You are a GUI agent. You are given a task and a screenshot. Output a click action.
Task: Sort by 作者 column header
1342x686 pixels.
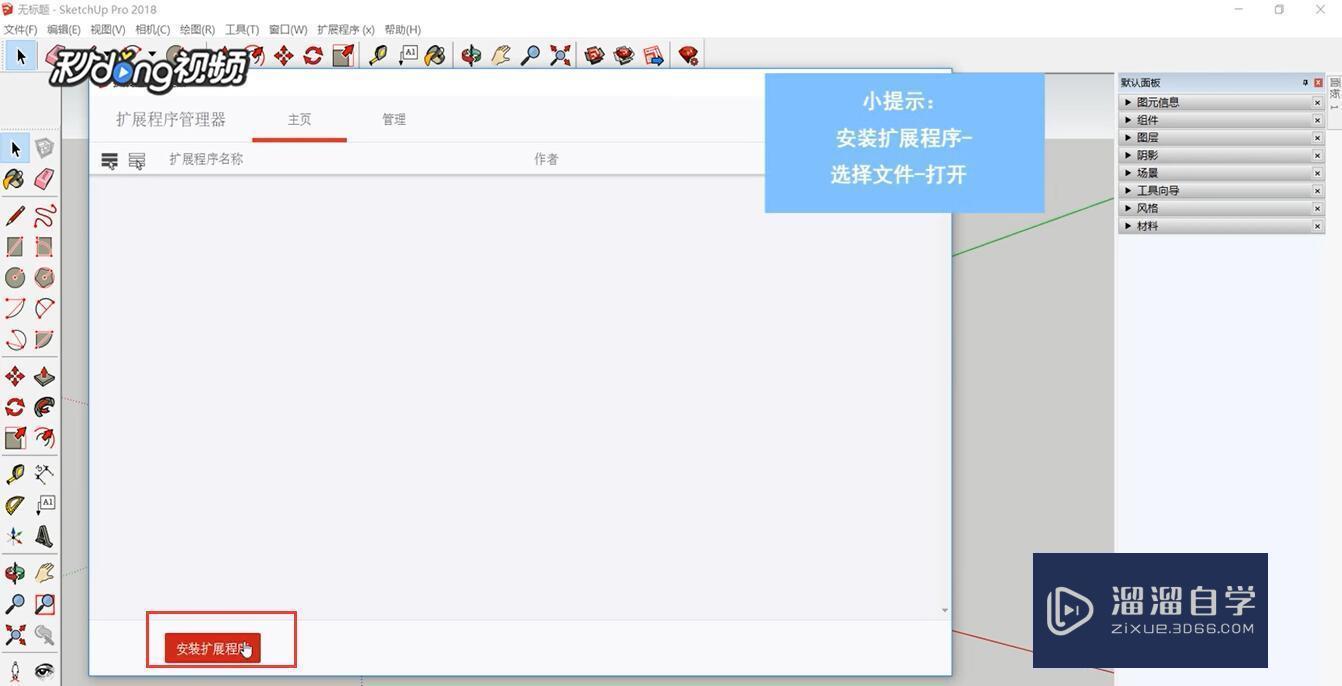(546, 159)
